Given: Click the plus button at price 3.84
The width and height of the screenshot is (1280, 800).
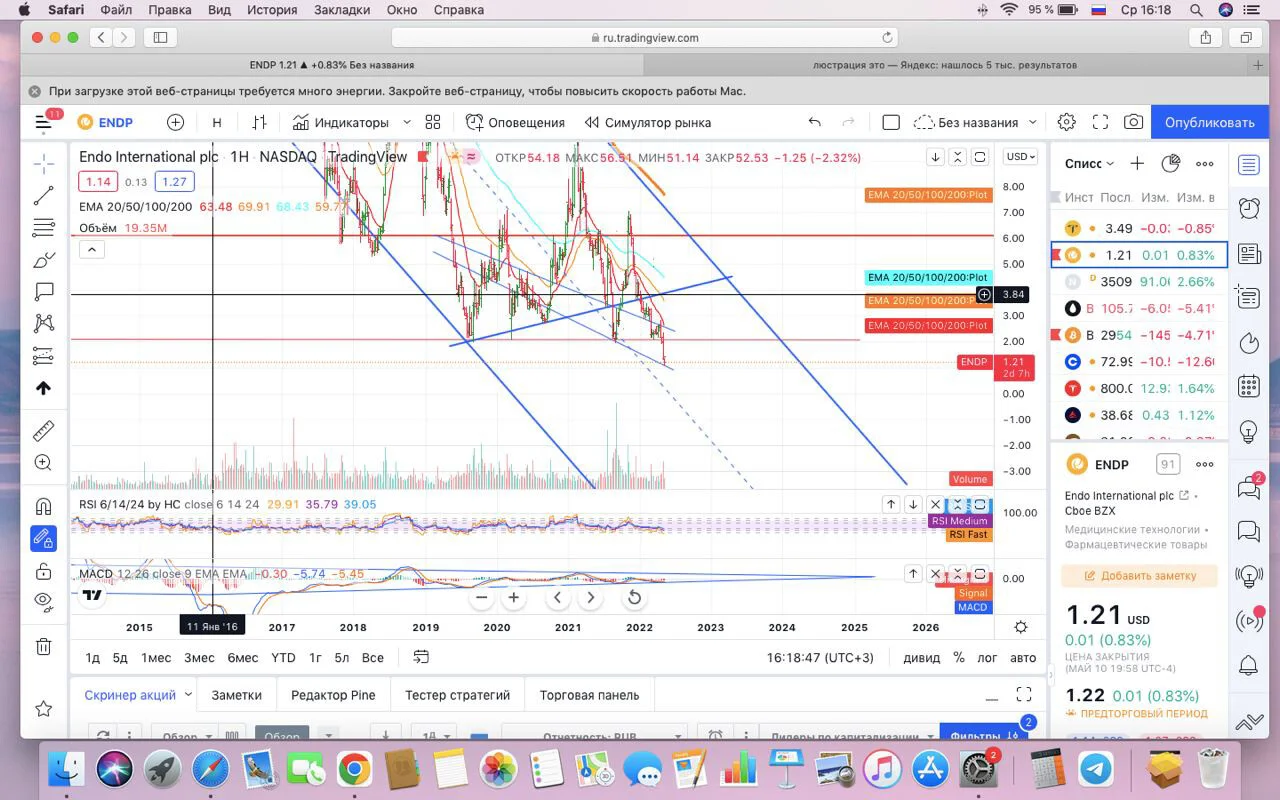Looking at the screenshot, I should coord(984,294).
